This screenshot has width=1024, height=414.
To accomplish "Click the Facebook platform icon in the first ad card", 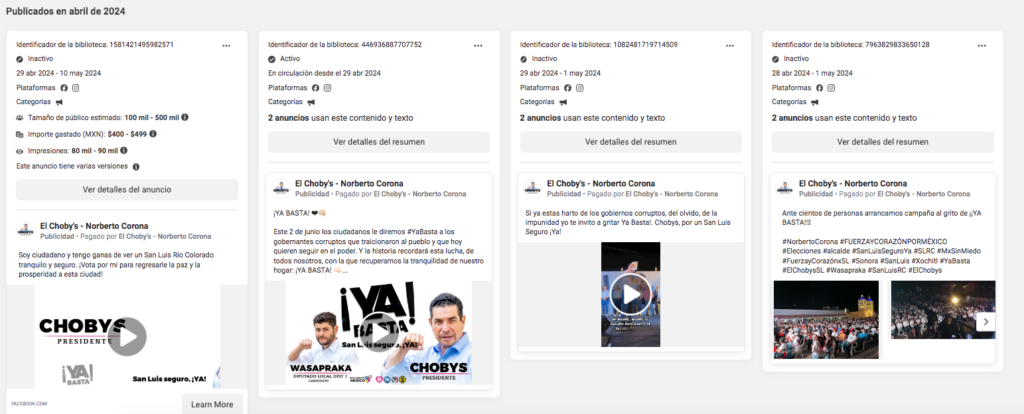I will click(64, 88).
